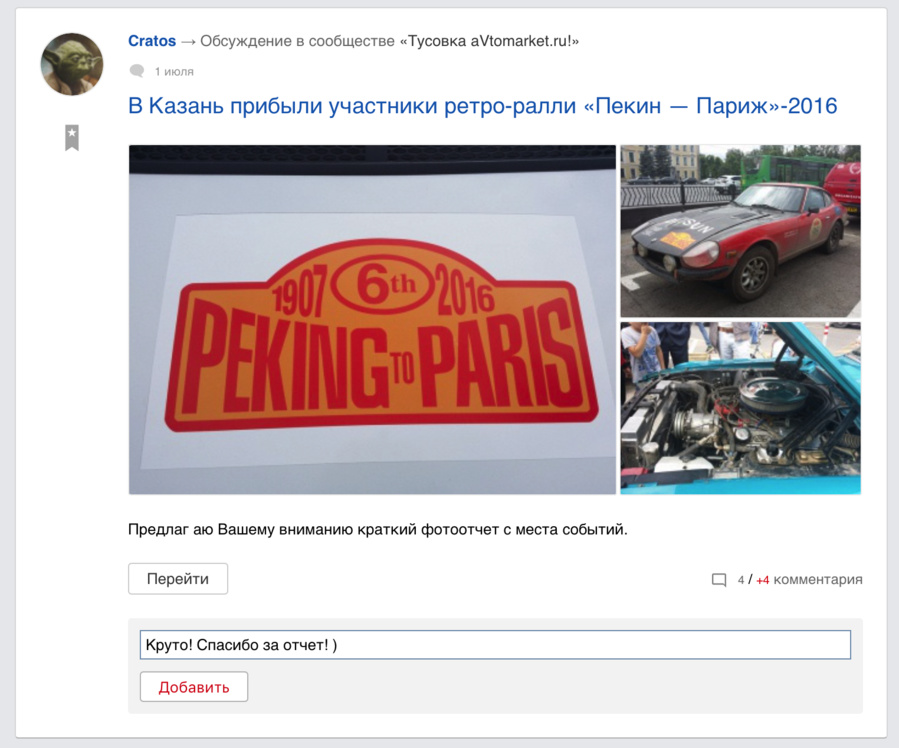This screenshot has height=748, width=899.
Task: Open the turquoise car engine photo
Action: (x=740, y=408)
